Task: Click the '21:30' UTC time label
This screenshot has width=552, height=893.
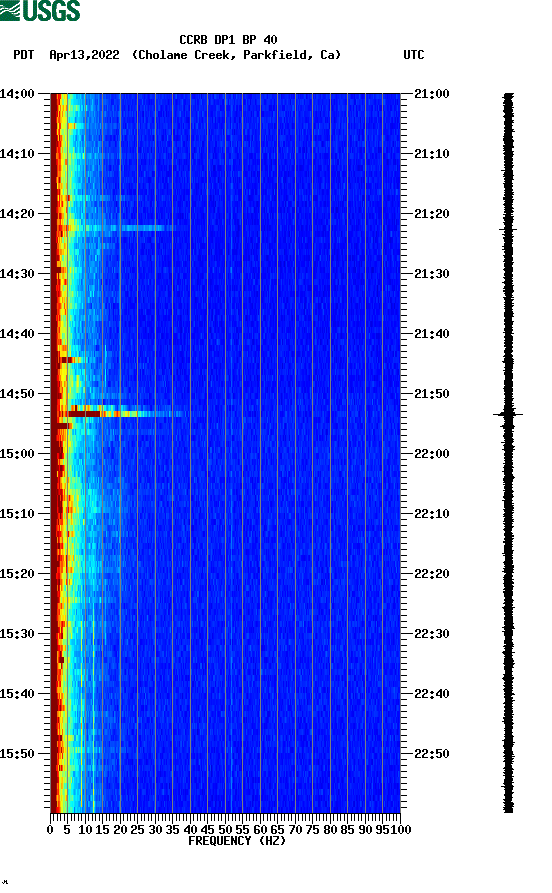Action: [432, 273]
